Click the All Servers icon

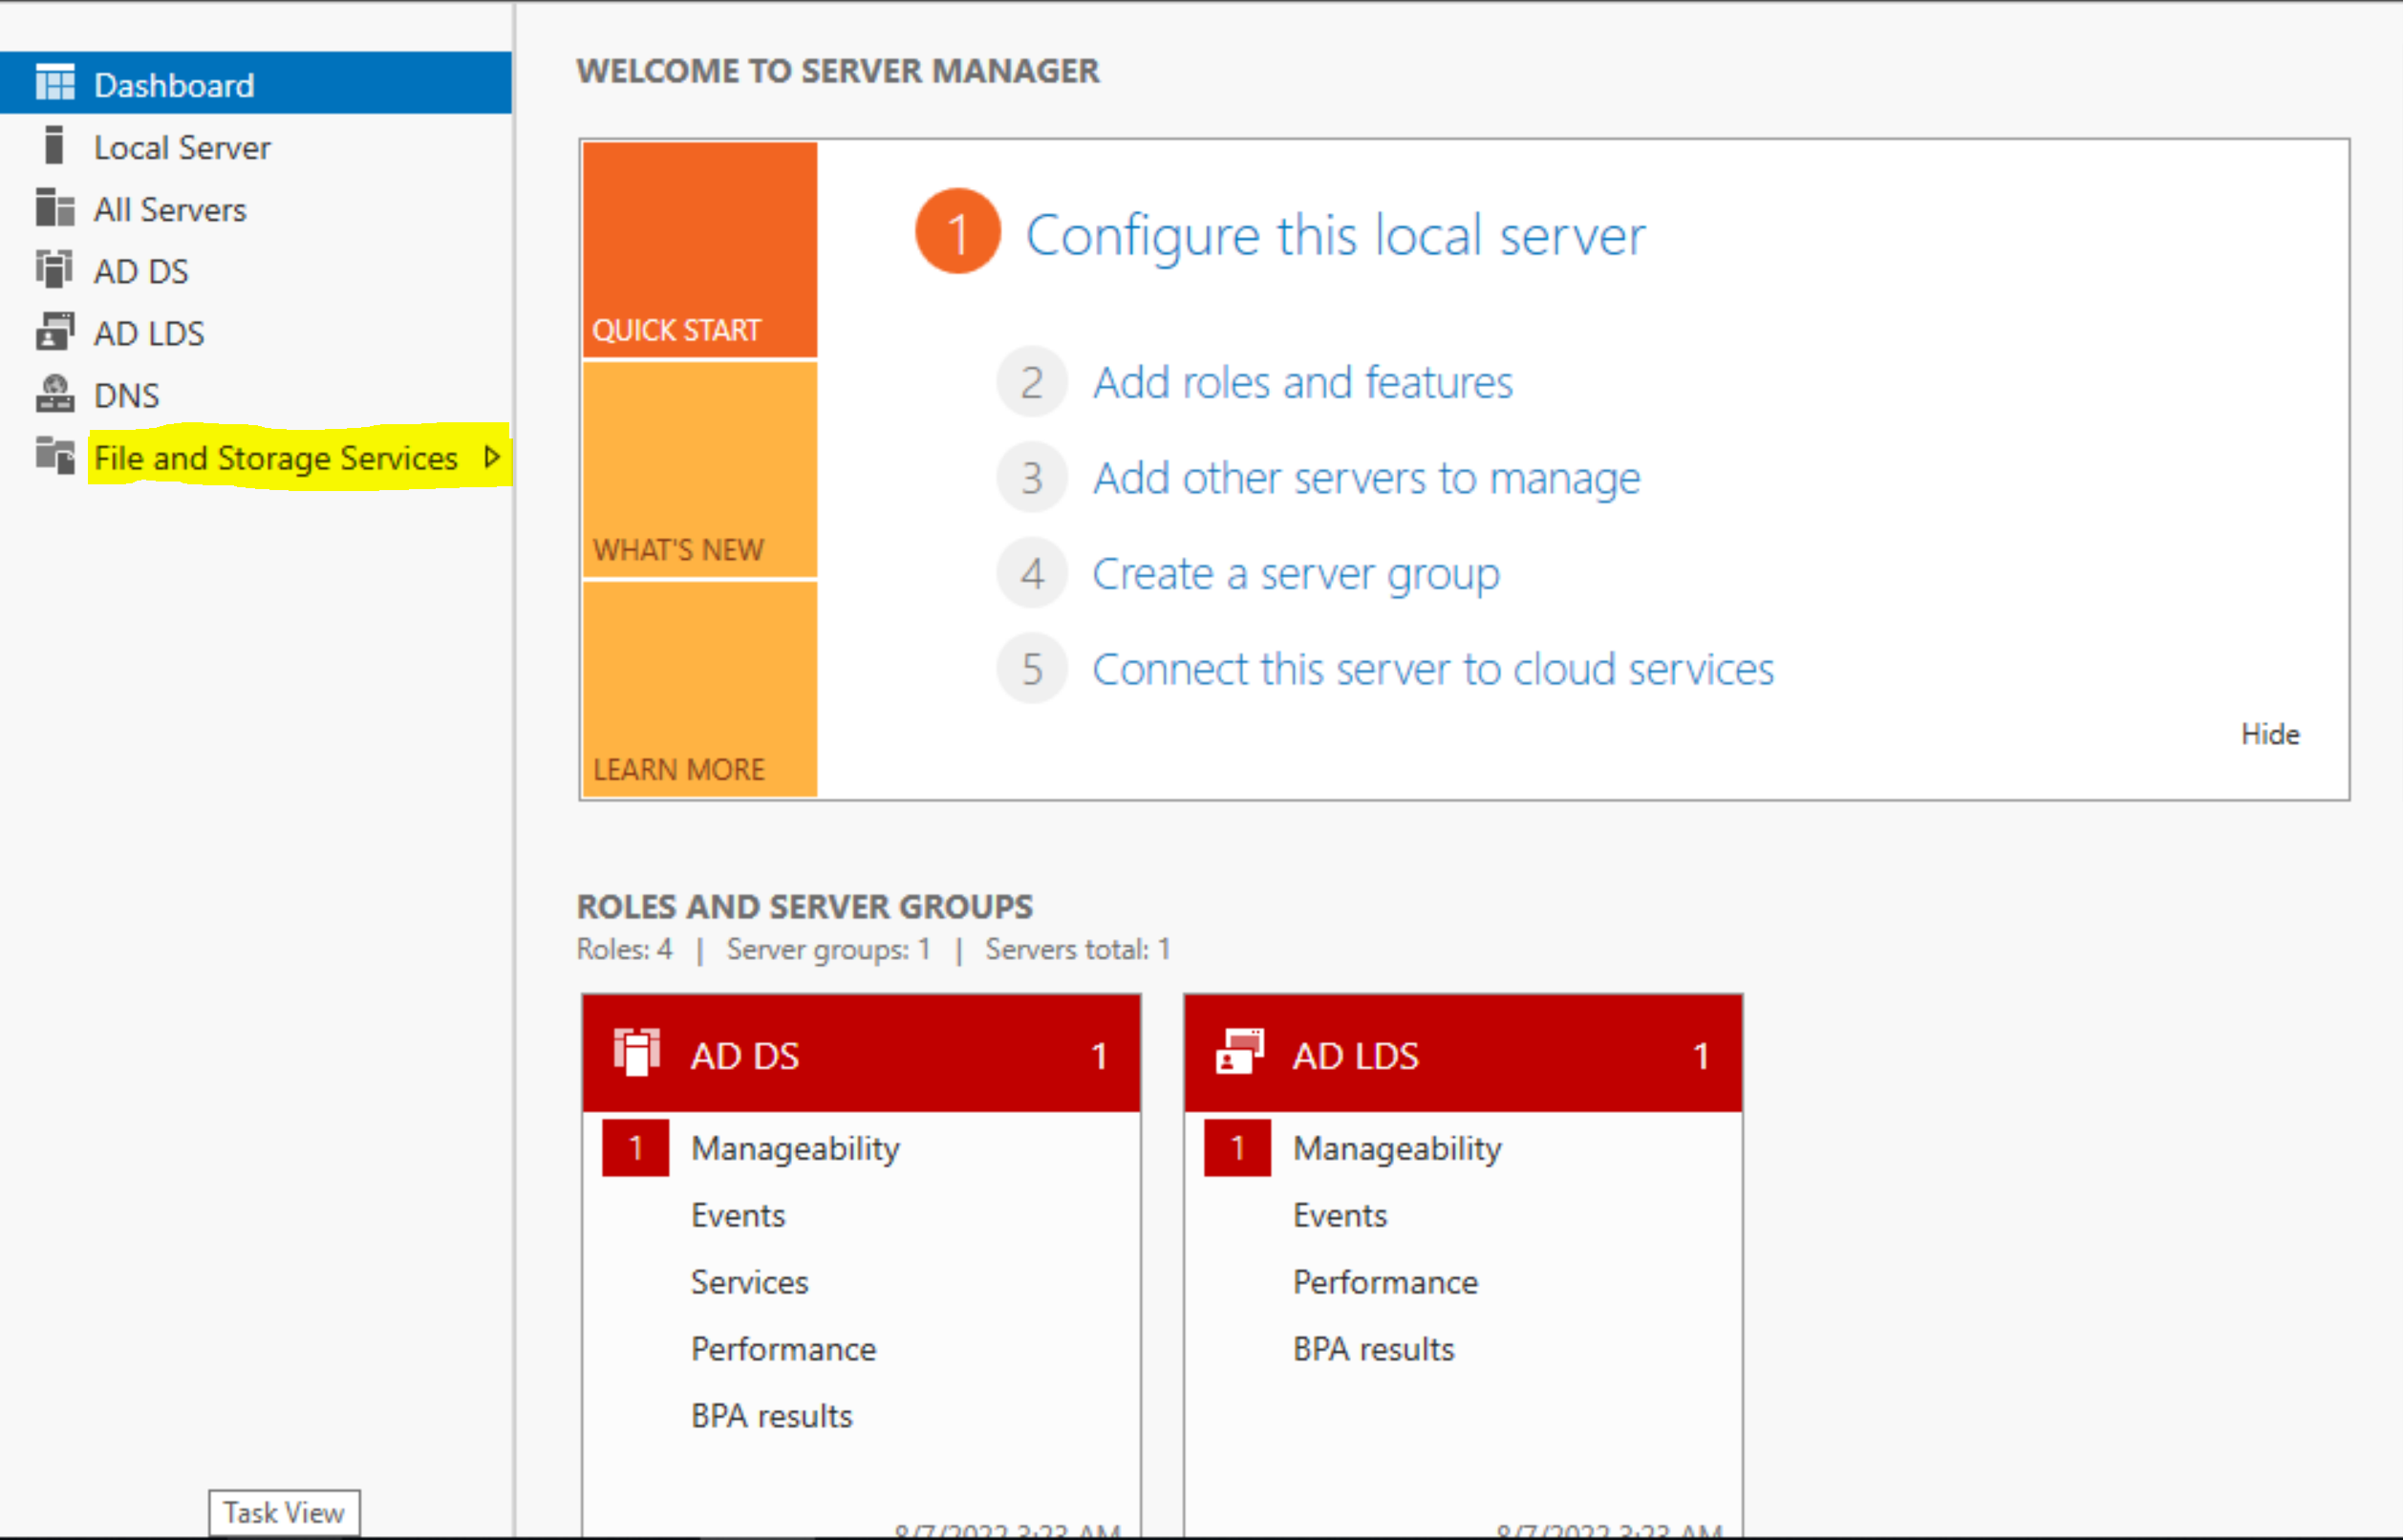tap(55, 207)
